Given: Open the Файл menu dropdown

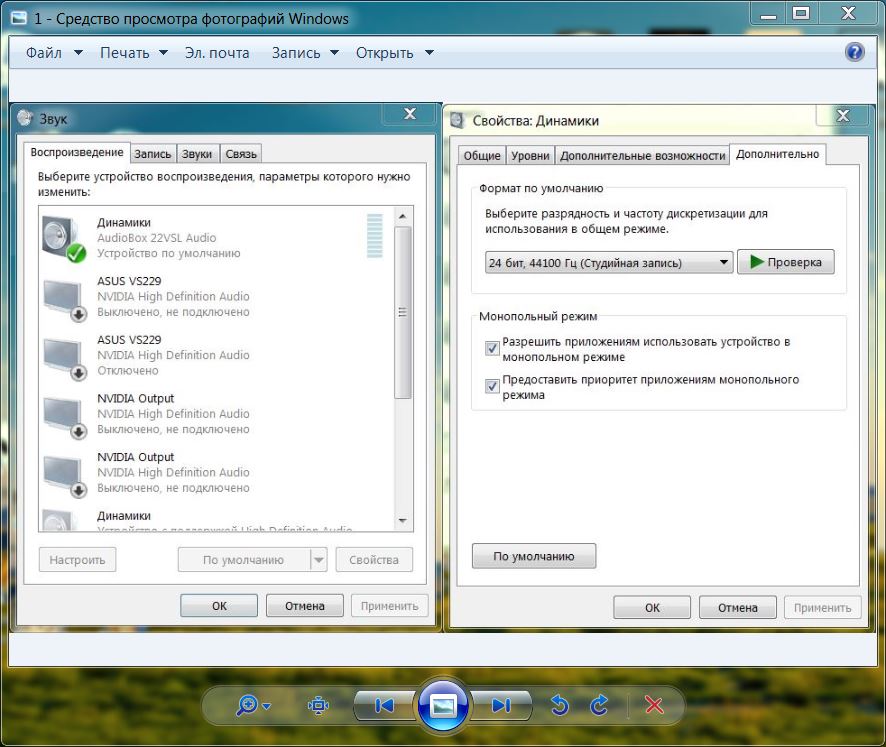Looking at the screenshot, I should pyautogui.click(x=54, y=53).
